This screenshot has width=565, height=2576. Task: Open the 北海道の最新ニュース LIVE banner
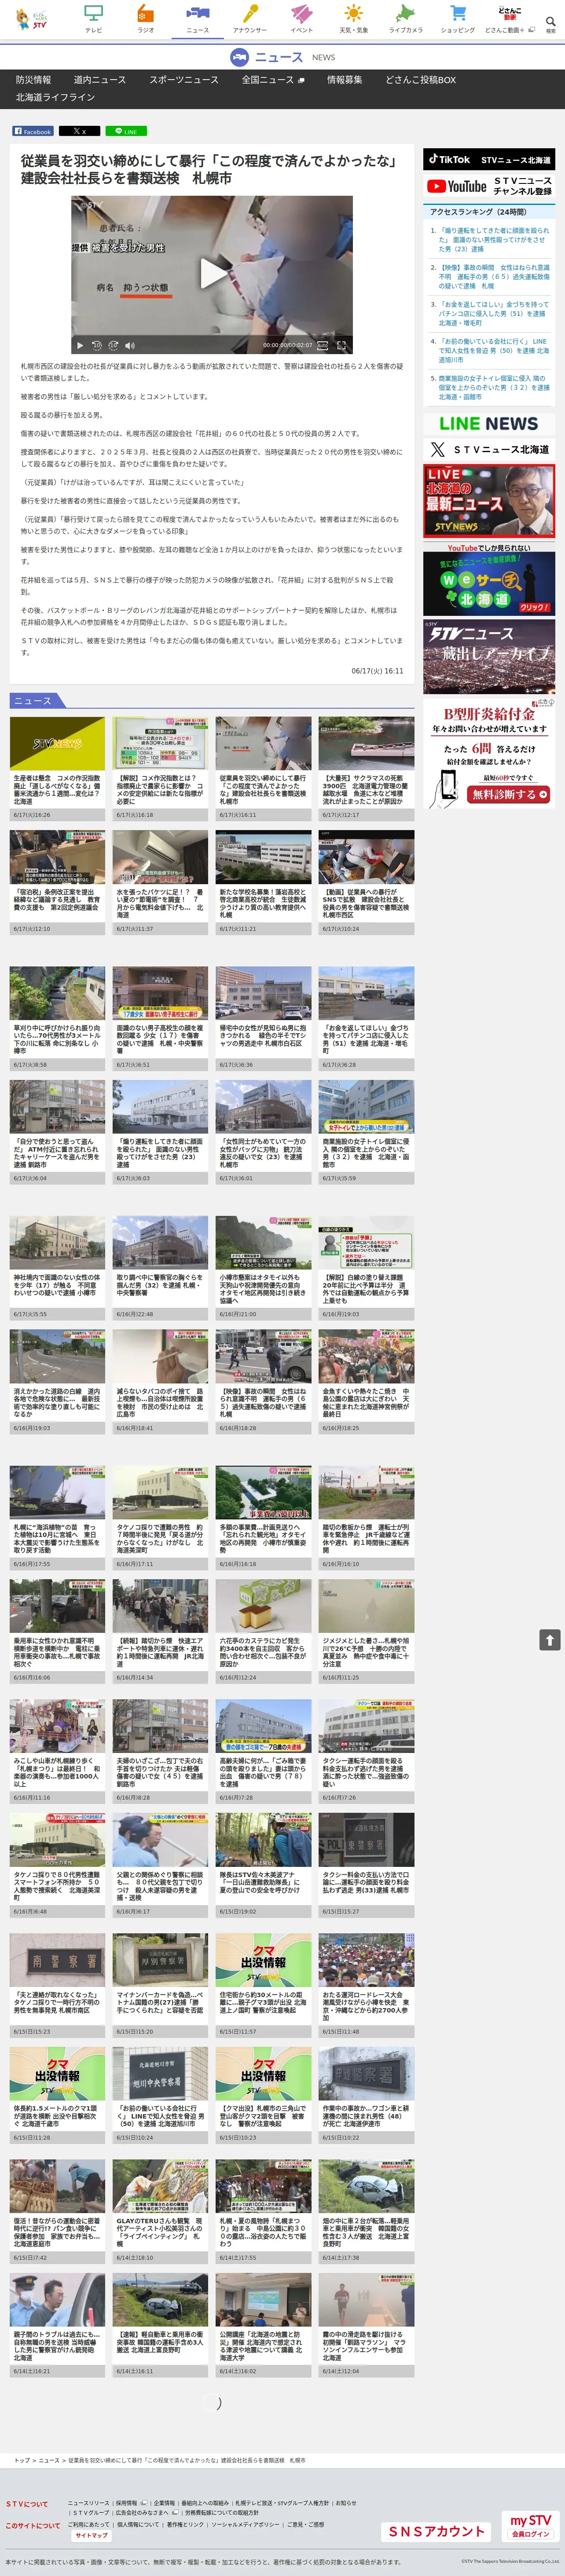(489, 501)
